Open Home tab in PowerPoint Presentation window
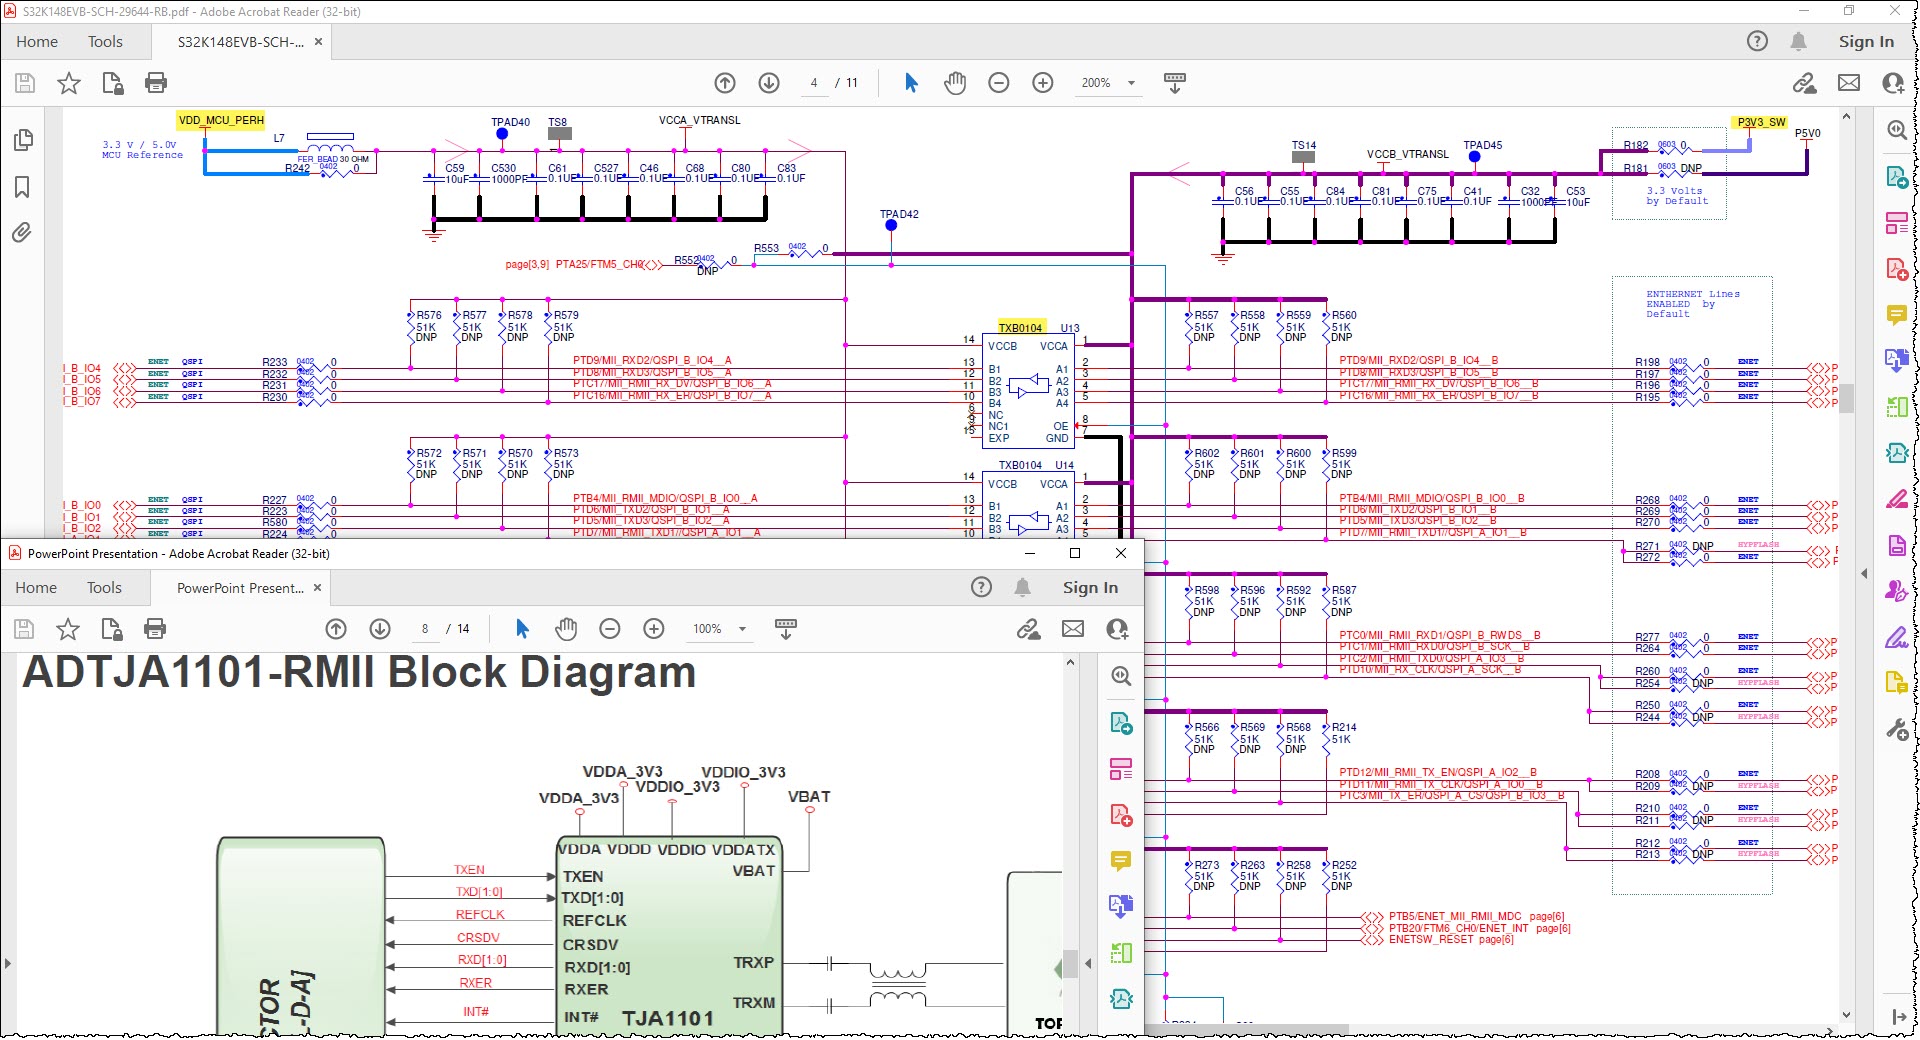1920x1040 pixels. (x=36, y=588)
